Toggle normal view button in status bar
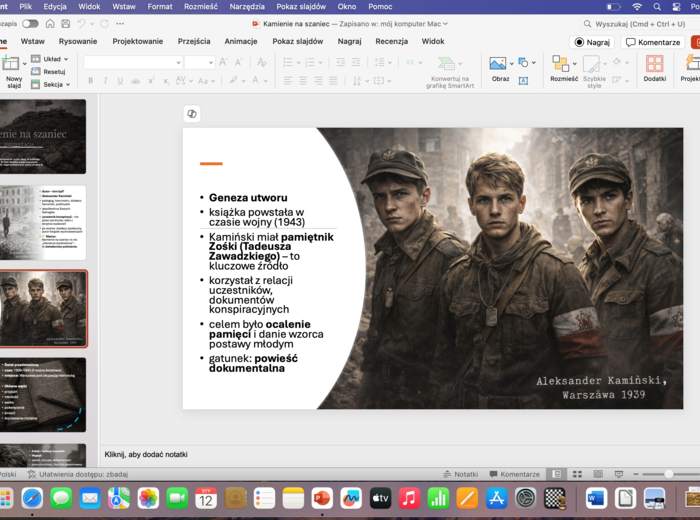Screen dimensions: 700x520 [557, 474]
